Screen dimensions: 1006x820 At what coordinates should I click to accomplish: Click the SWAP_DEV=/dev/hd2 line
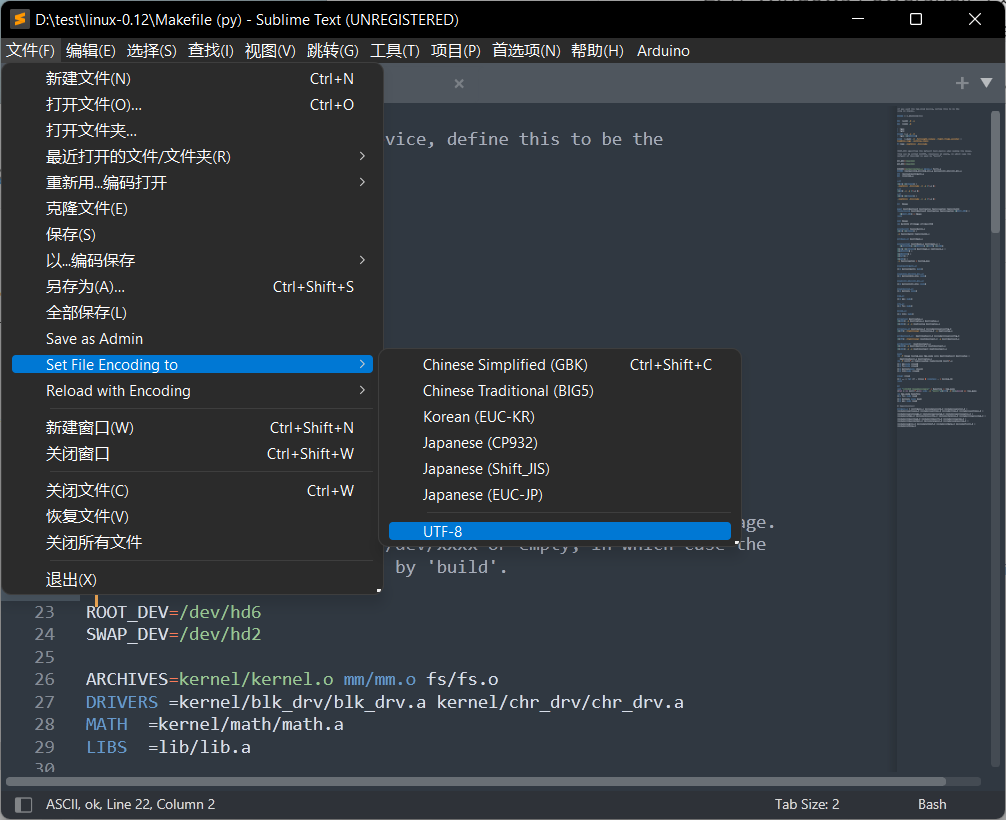(173, 634)
